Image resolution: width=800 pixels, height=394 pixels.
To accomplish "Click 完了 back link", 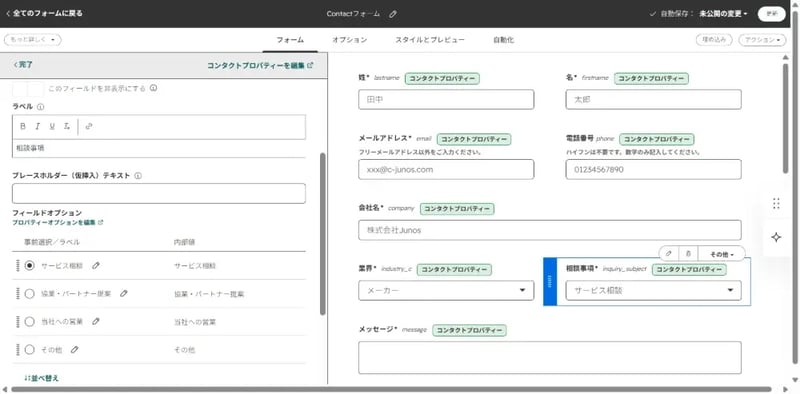I will coord(23,65).
